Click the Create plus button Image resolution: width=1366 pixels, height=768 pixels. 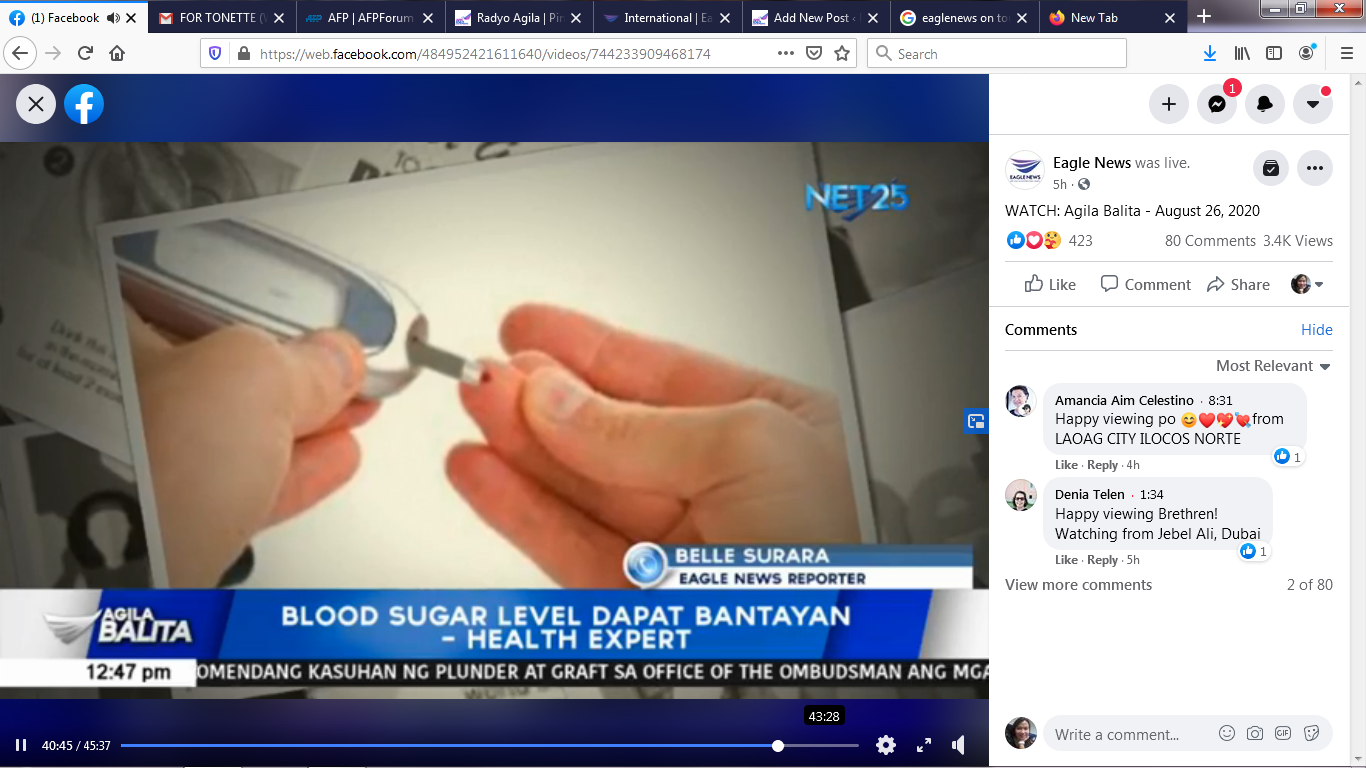point(1168,104)
